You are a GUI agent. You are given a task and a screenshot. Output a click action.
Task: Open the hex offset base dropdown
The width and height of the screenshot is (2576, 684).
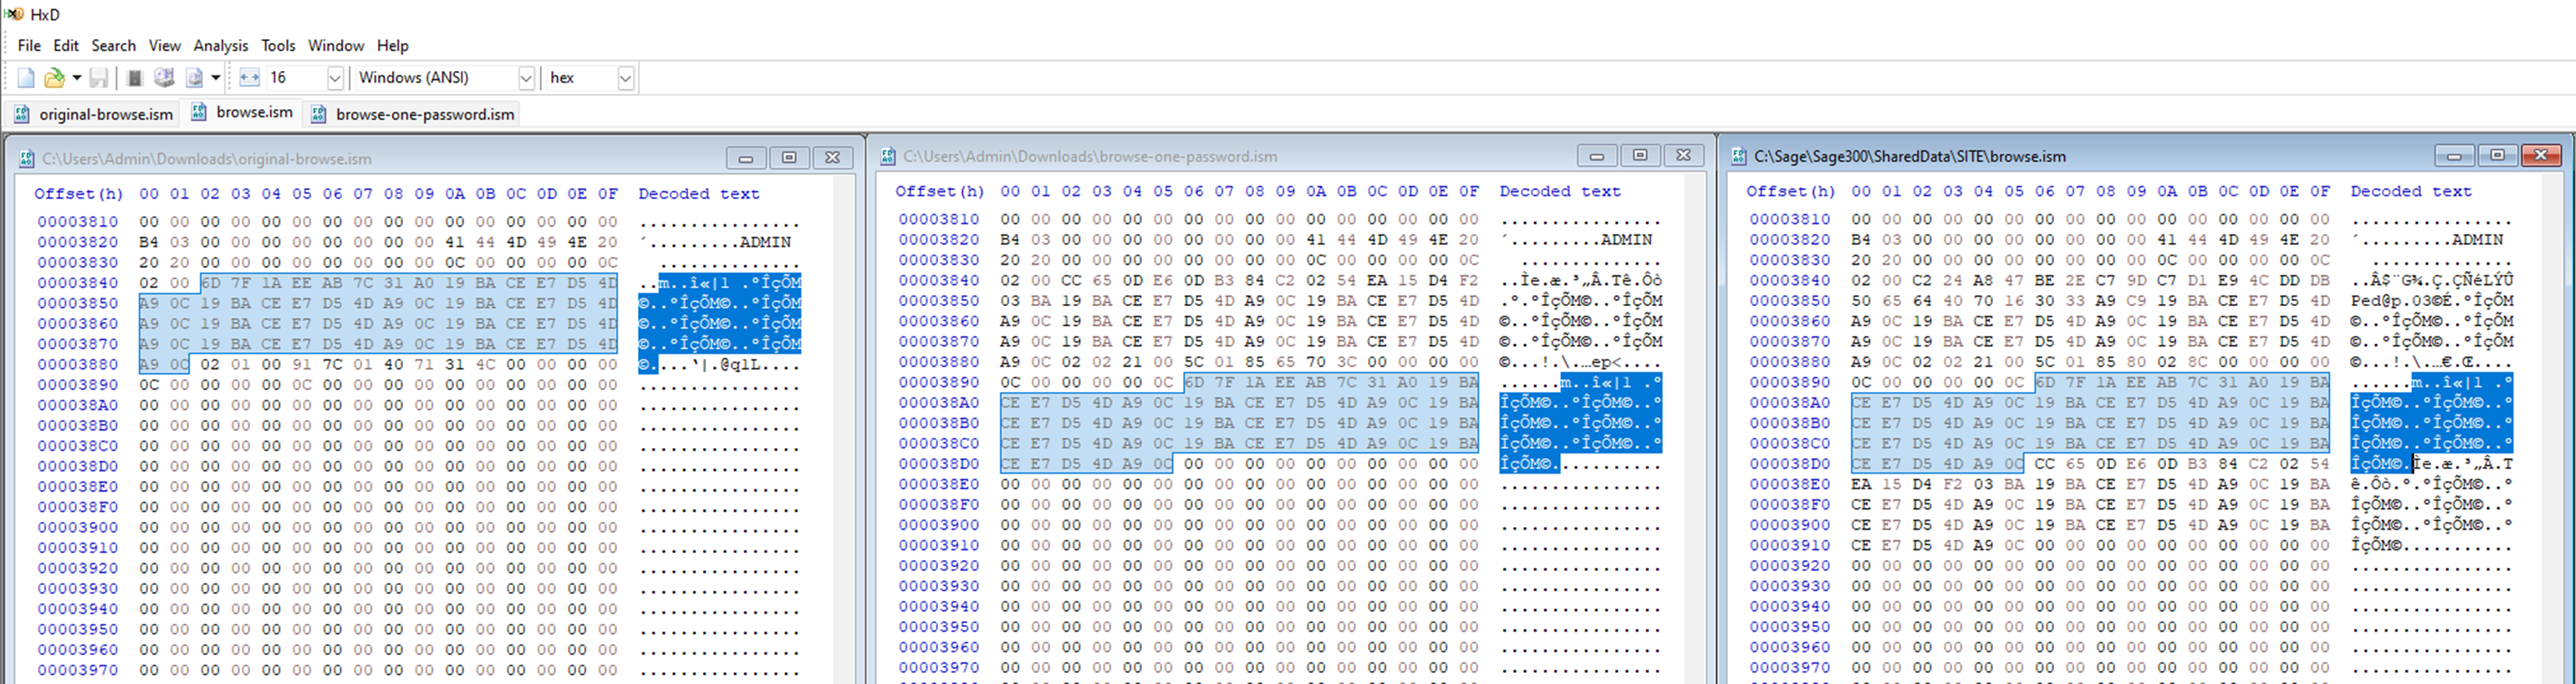625,78
